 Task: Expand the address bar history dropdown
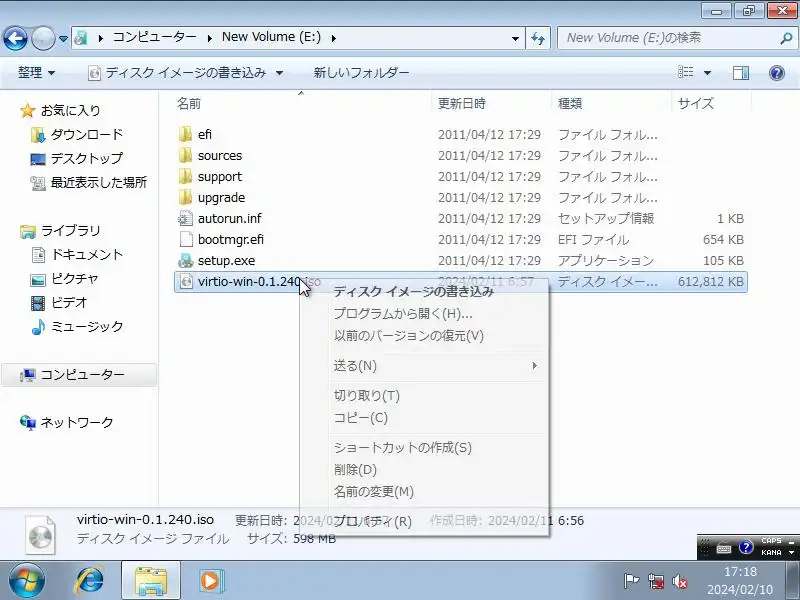click(x=515, y=38)
